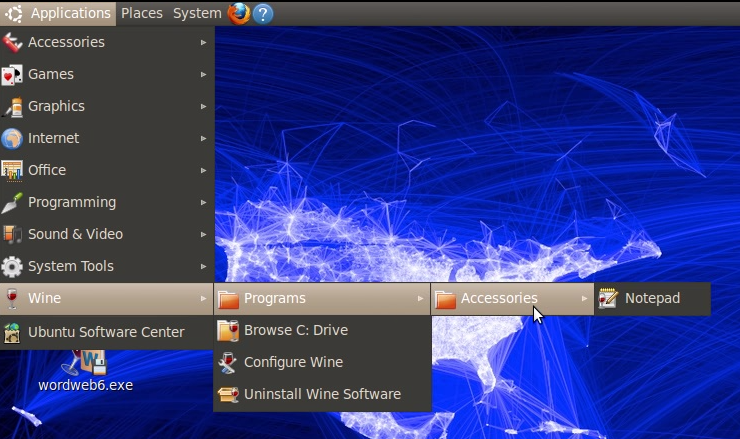
Task: Open the Internet category
Action: tap(107, 138)
